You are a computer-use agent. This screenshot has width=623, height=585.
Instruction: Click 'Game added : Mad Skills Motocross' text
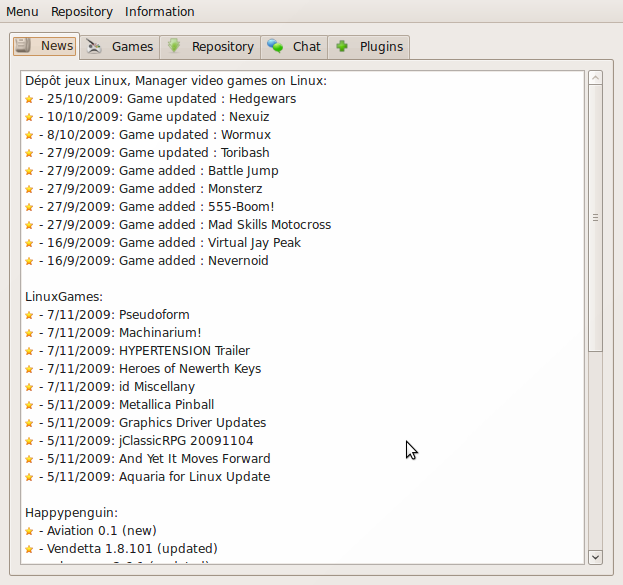pyautogui.click(x=225, y=225)
